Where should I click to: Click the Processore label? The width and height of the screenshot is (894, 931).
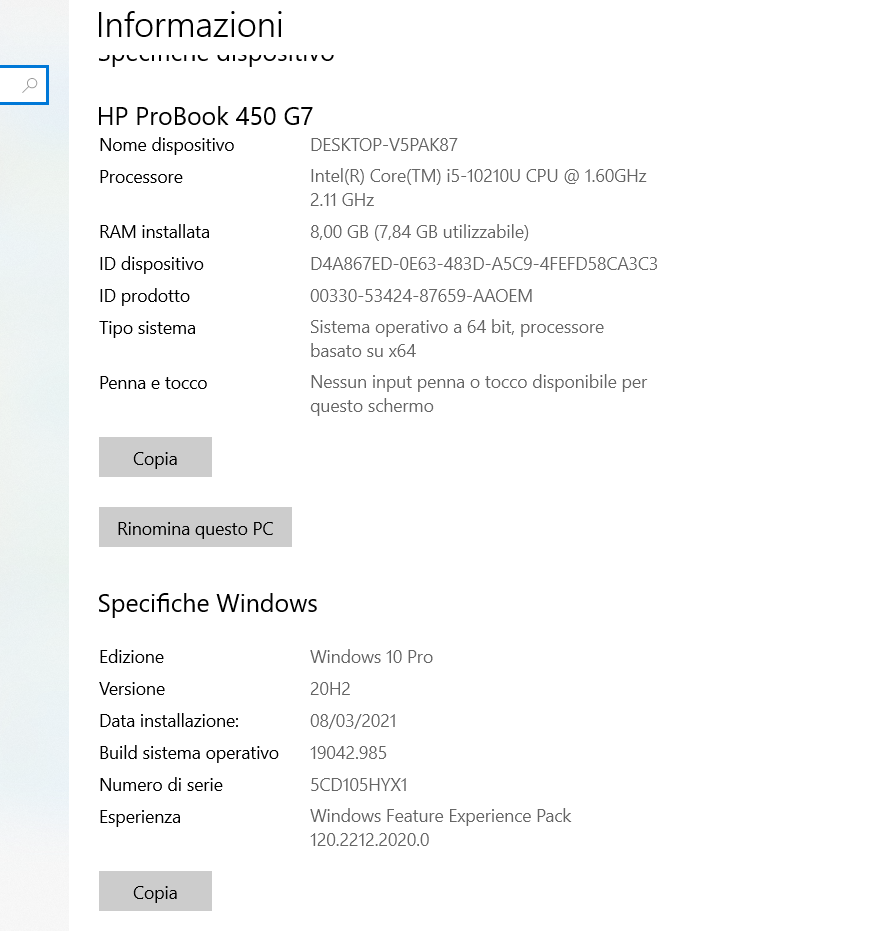141,177
